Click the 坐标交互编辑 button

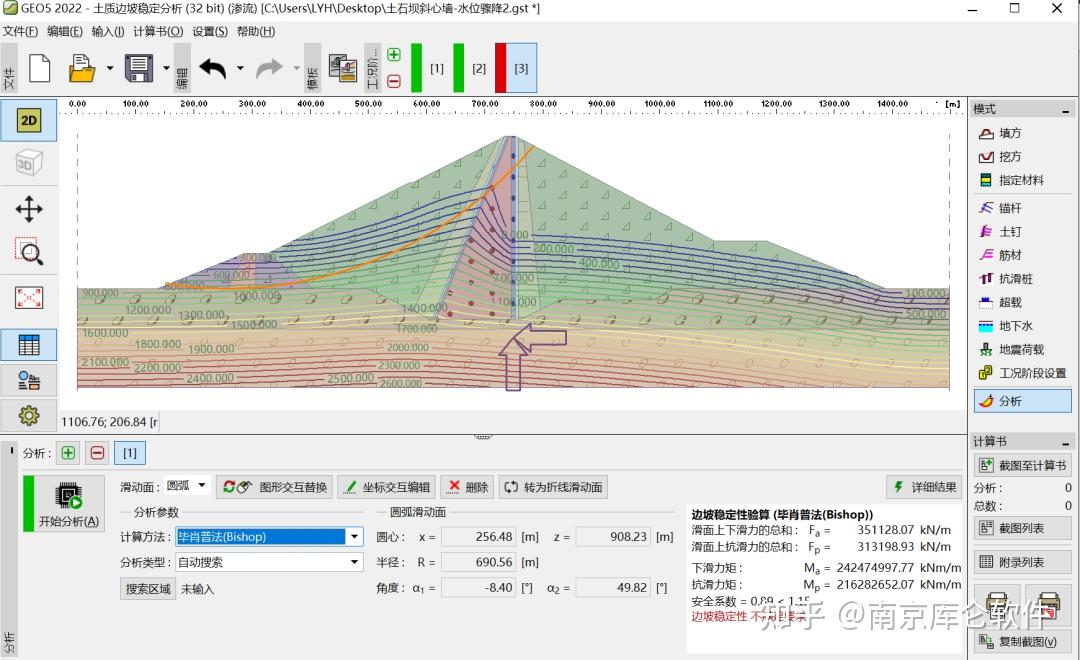pos(388,487)
